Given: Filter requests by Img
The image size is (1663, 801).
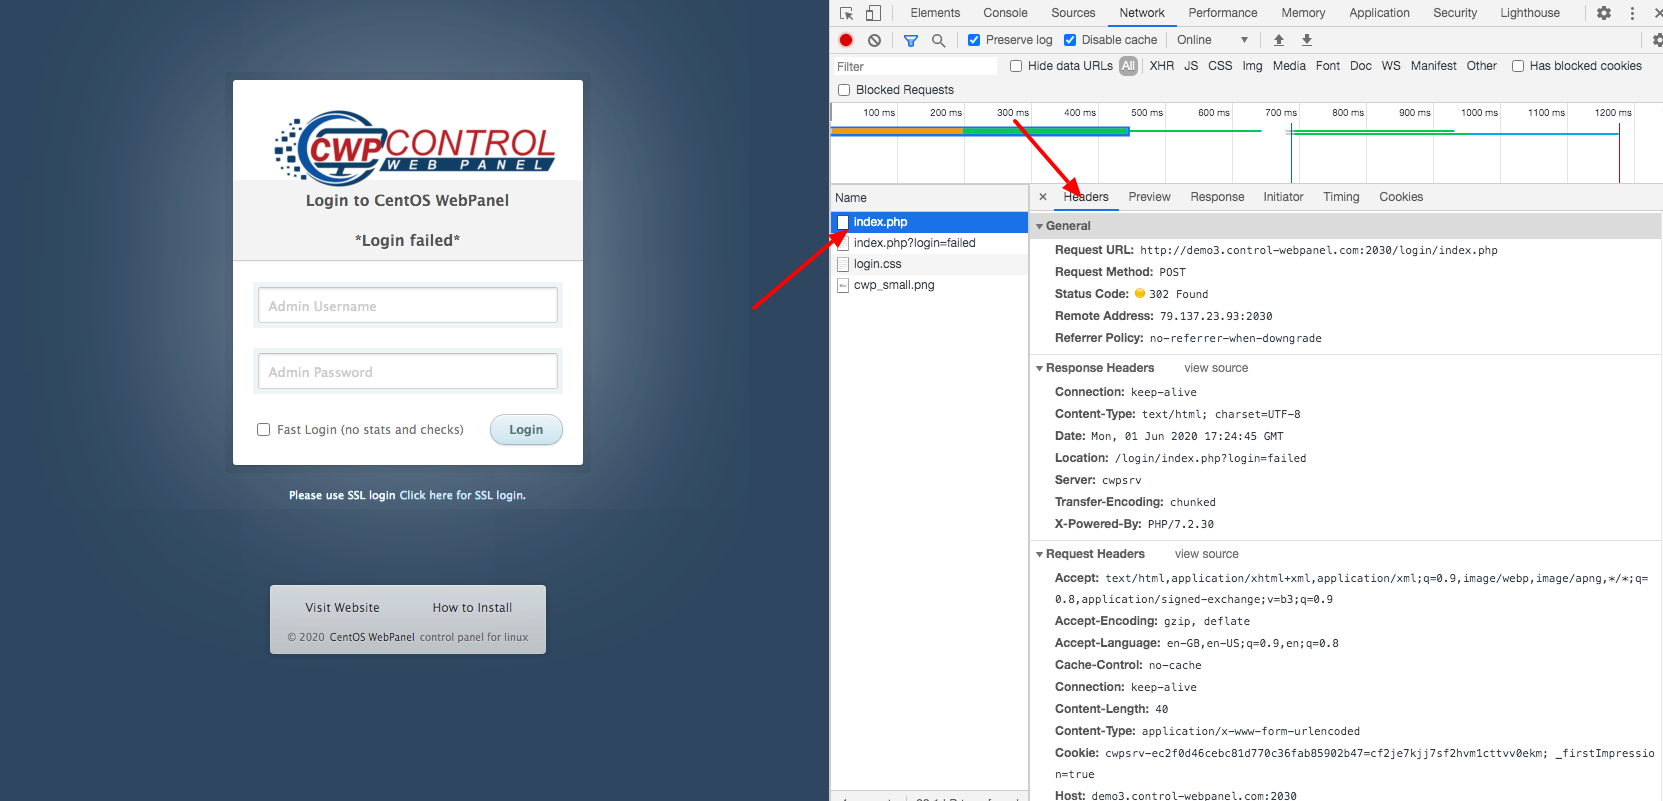Looking at the screenshot, I should [1252, 66].
